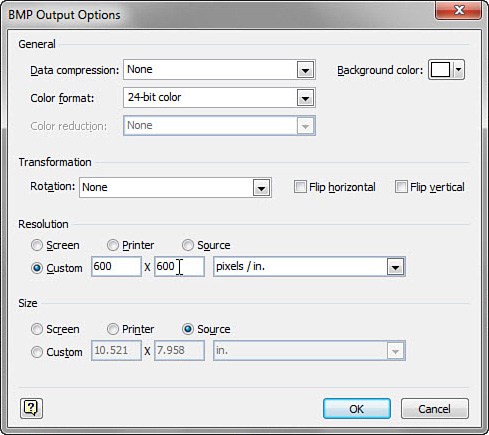Click the OK button
The height and width of the screenshot is (435, 489).
coord(357,409)
